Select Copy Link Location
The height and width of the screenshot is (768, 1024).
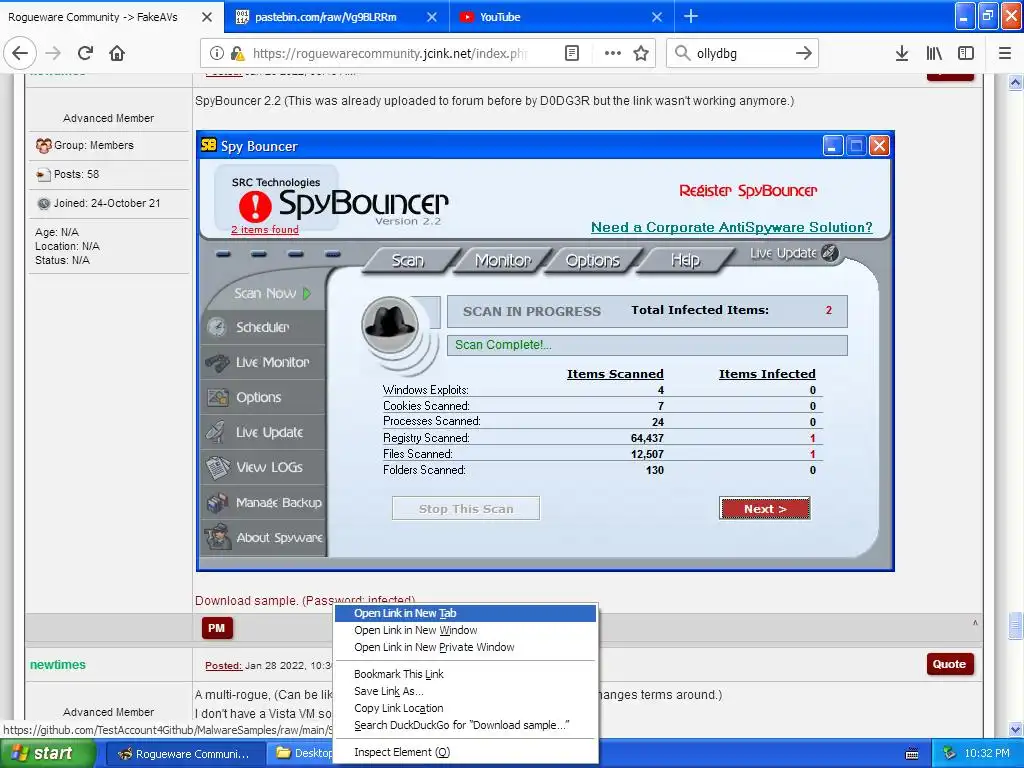tap(465, 708)
